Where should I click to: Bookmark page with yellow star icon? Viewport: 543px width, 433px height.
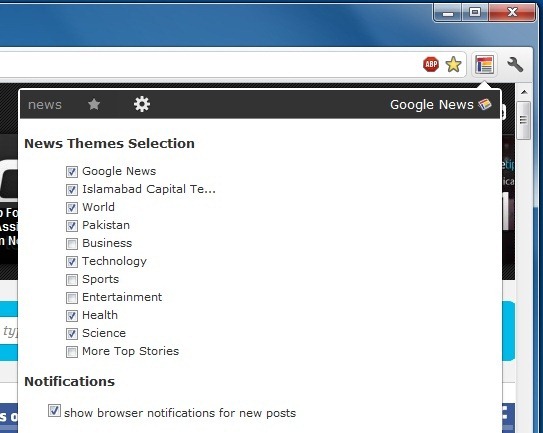click(453, 64)
